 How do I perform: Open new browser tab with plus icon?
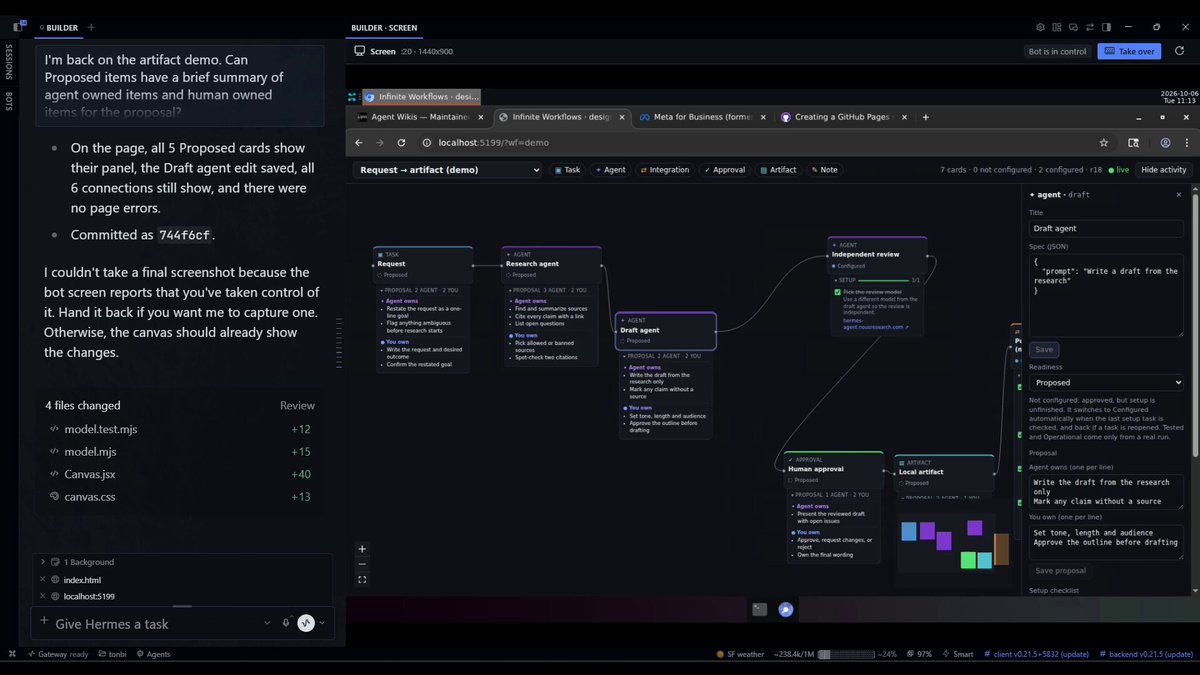click(x=925, y=117)
